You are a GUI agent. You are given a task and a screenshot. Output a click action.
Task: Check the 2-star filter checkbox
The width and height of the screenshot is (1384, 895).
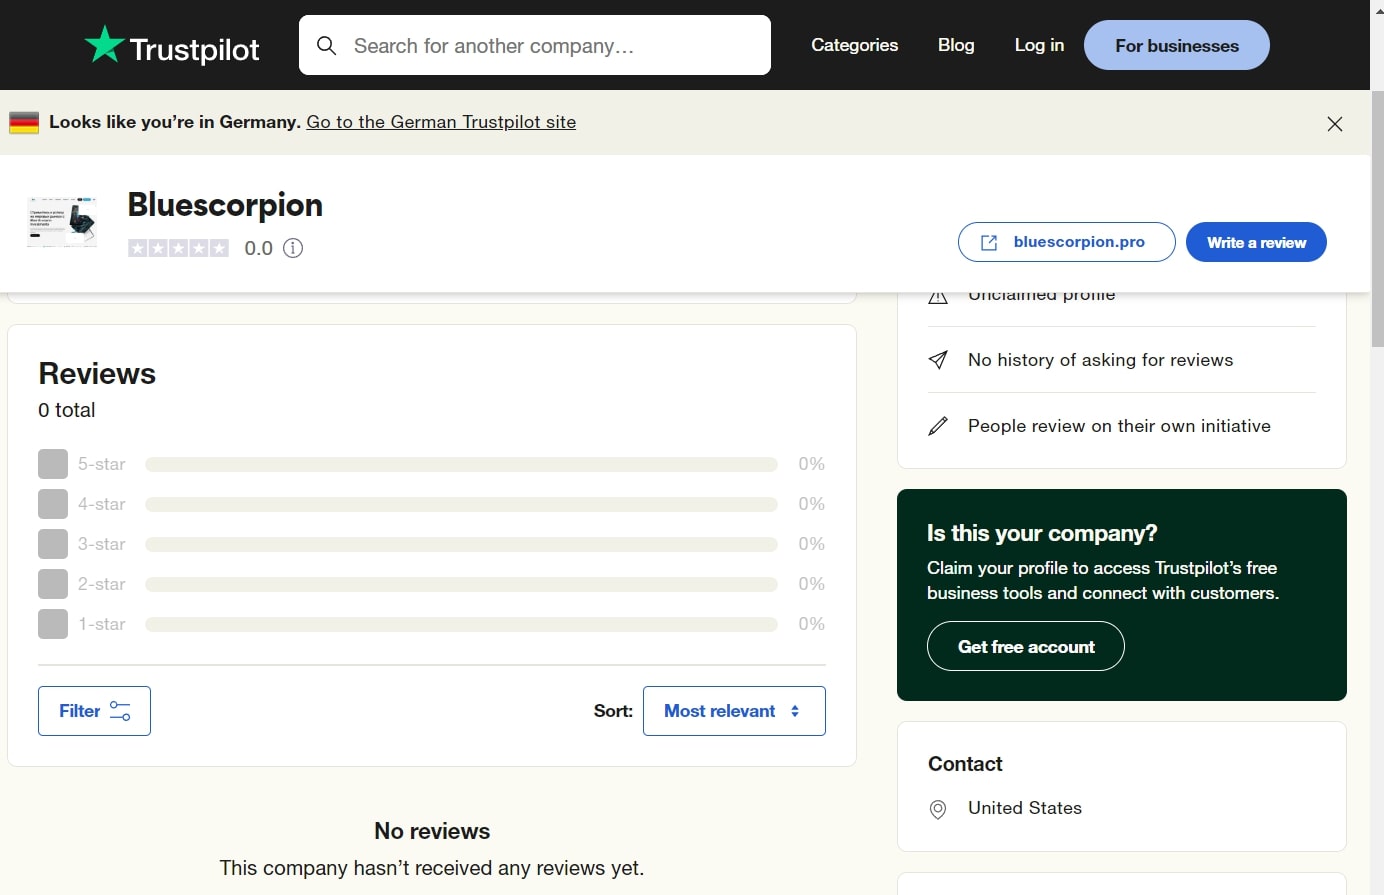pyautogui.click(x=53, y=584)
